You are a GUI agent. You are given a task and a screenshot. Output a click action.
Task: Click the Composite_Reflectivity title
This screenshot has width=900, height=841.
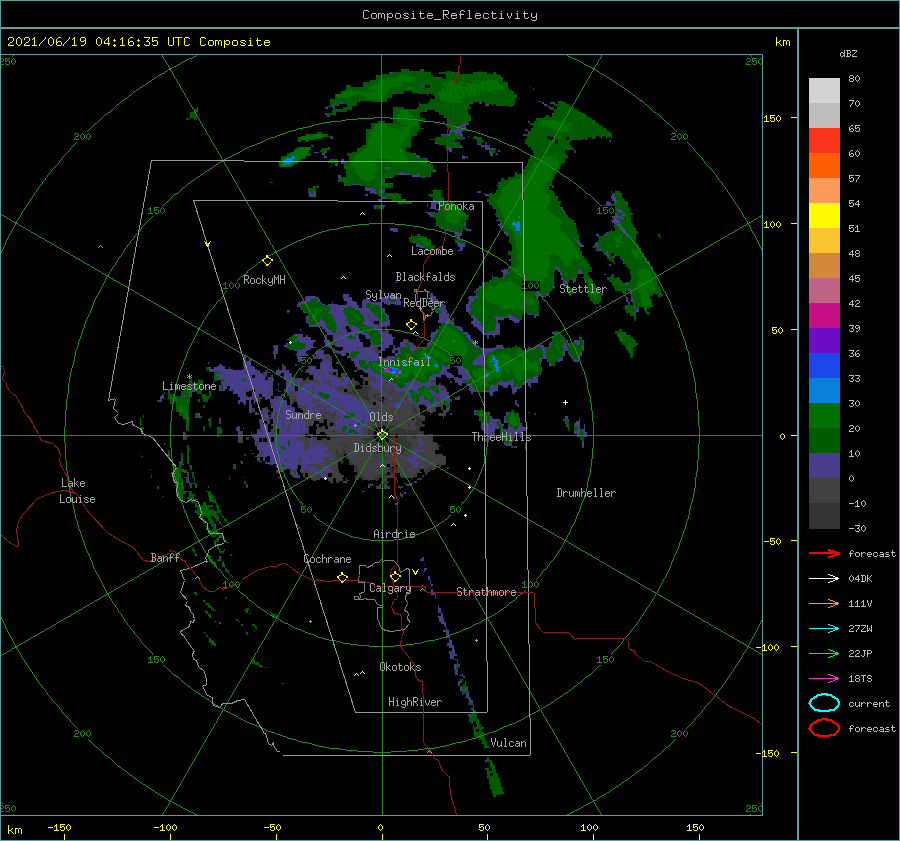click(x=450, y=15)
